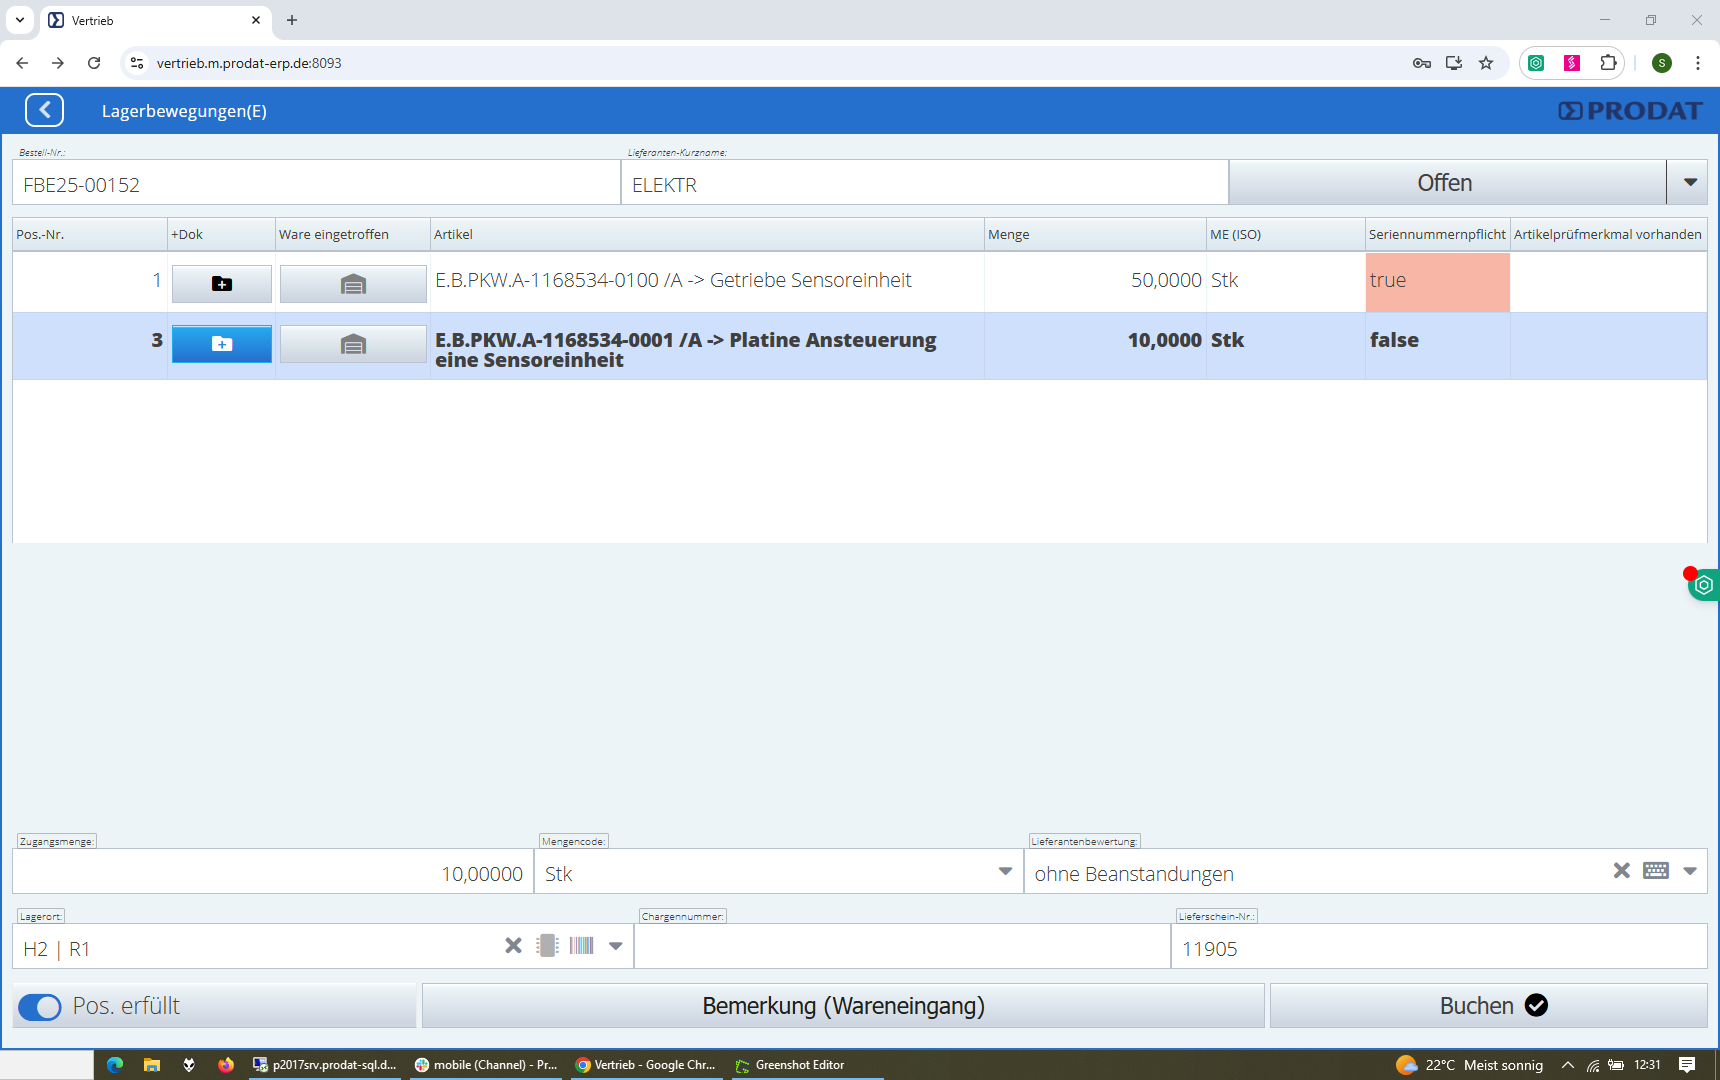The width and height of the screenshot is (1720, 1080).
Task: Open Bemerkung (Wareneingang)
Action: [x=842, y=1006]
